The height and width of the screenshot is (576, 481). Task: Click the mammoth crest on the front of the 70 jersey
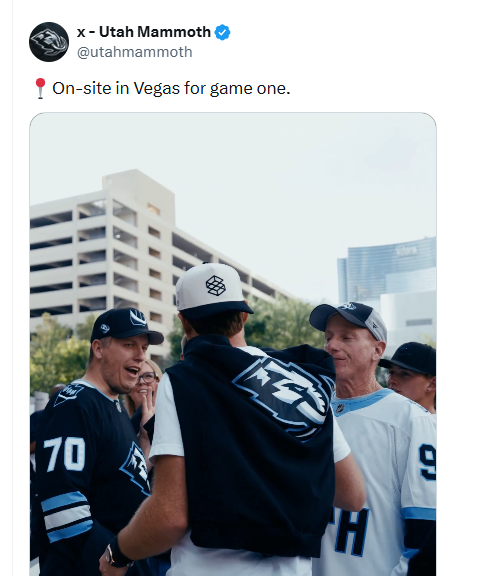(137, 468)
